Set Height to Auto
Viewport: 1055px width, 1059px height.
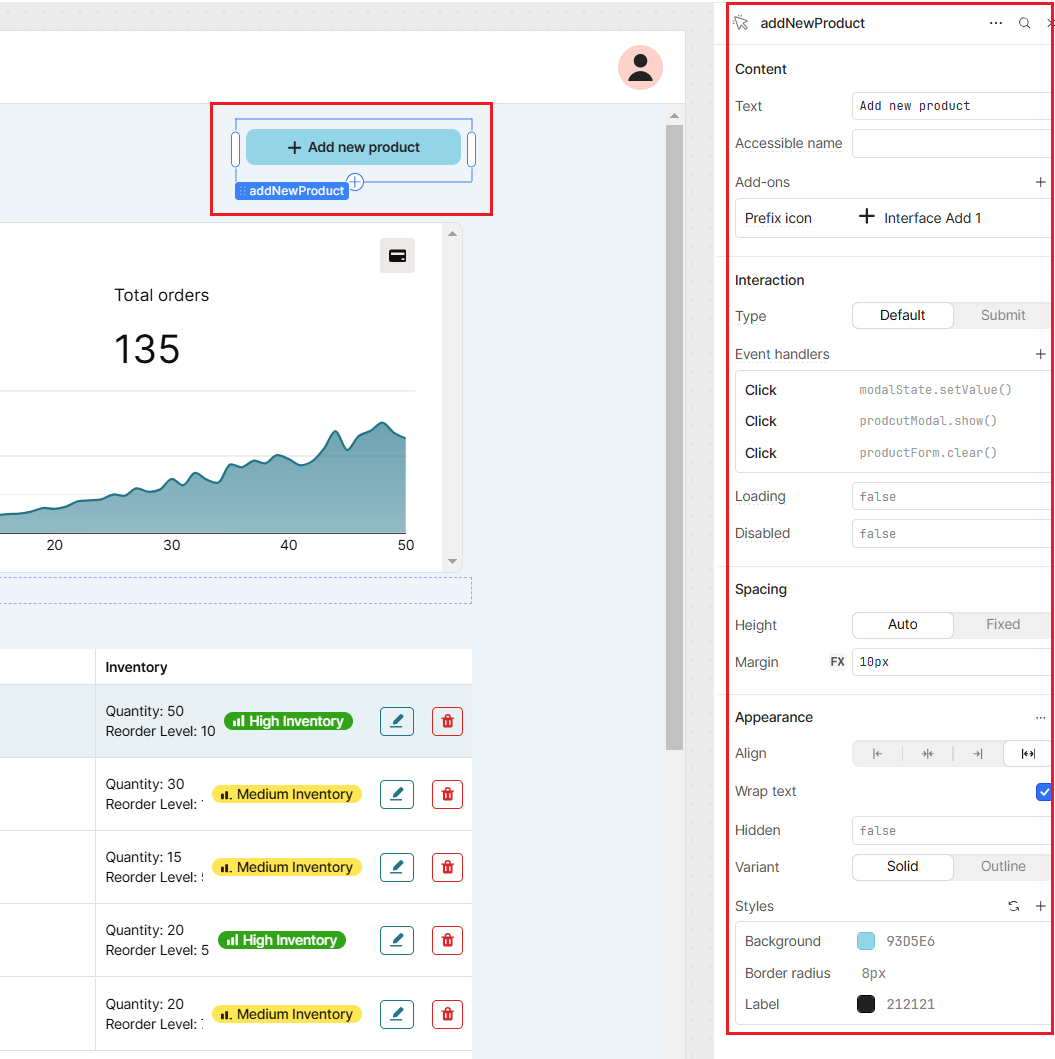pyautogui.click(x=902, y=625)
